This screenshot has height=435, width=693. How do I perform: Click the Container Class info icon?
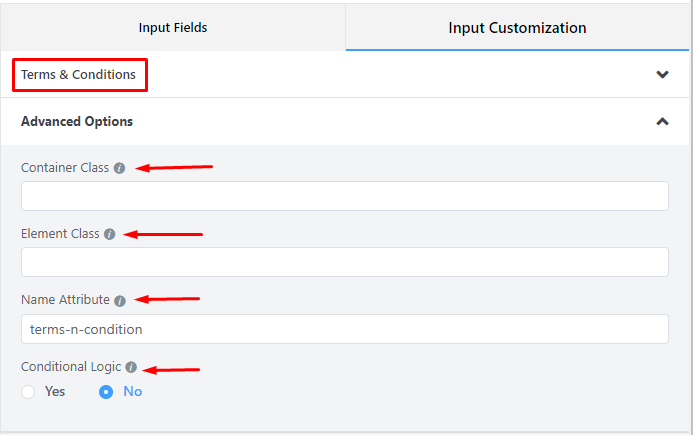[120, 168]
